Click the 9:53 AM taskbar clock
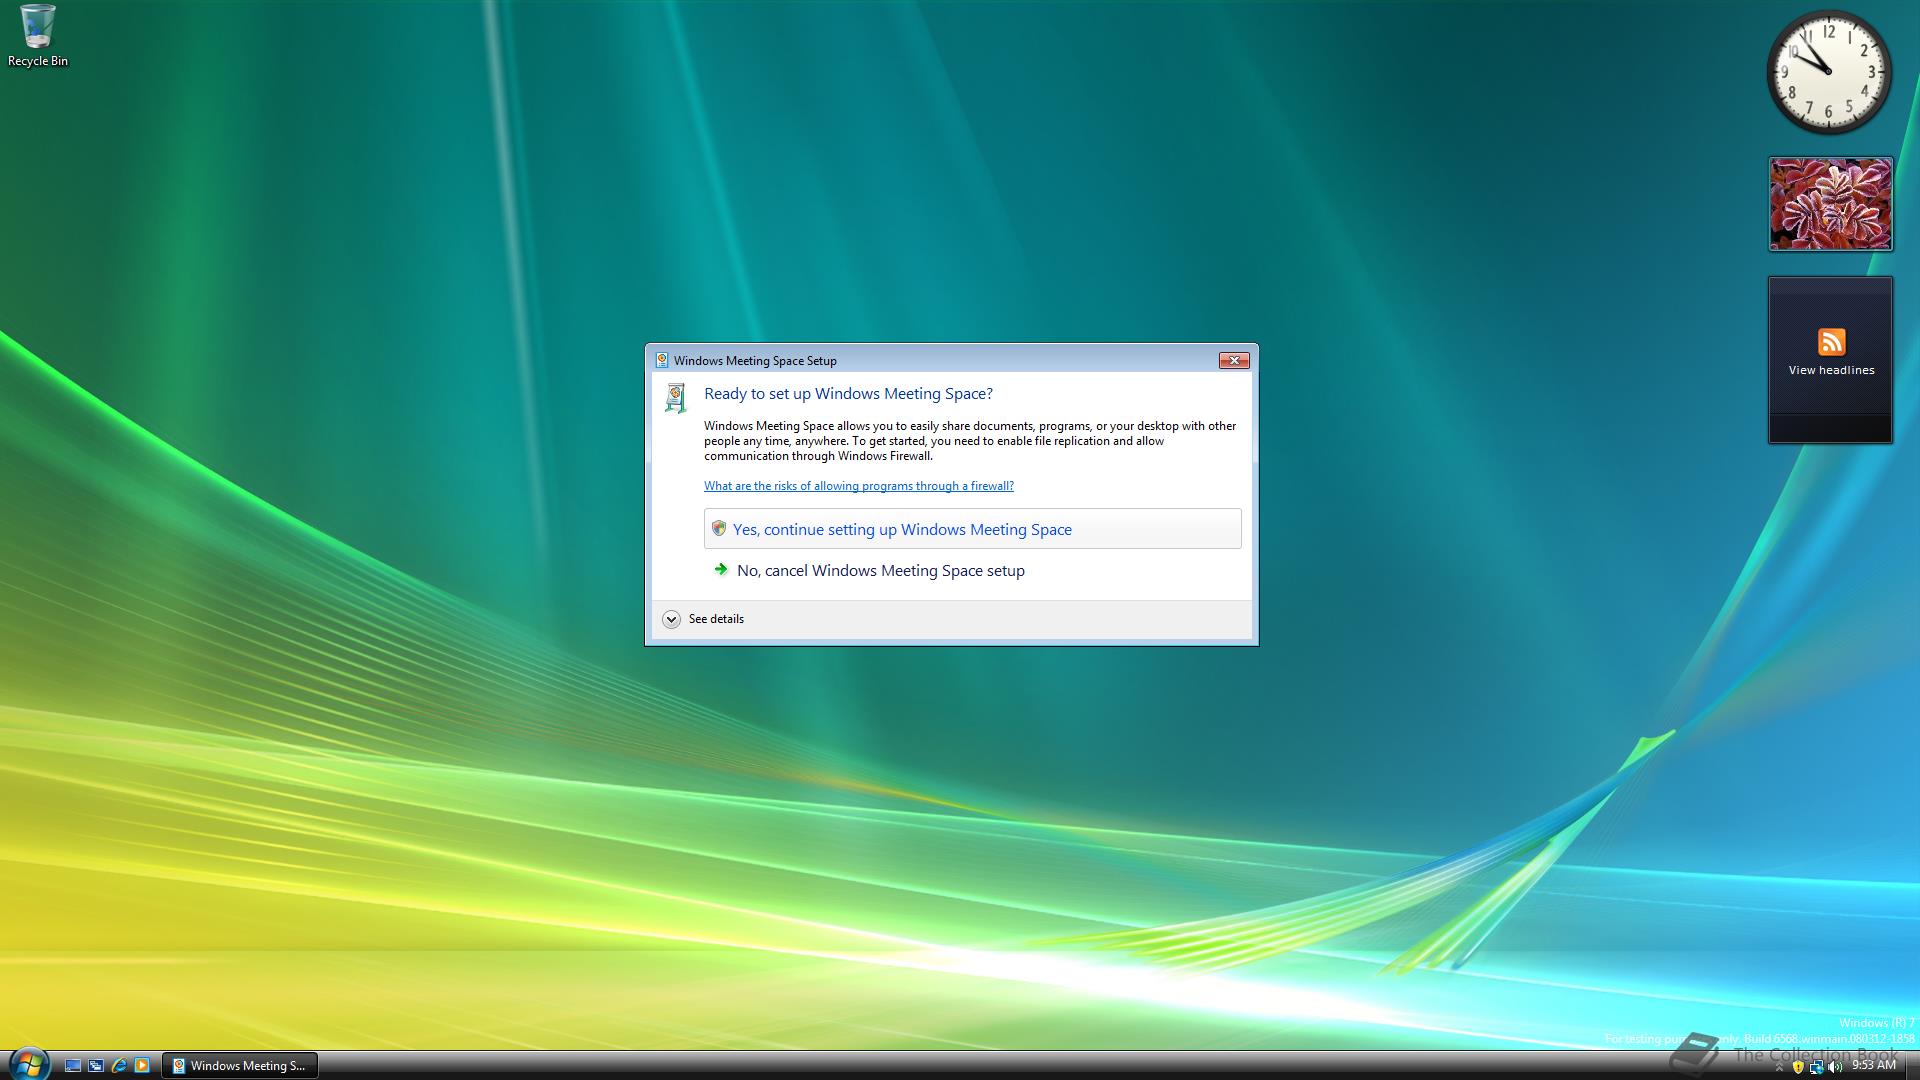The height and width of the screenshot is (1080, 1920). click(x=1874, y=1066)
